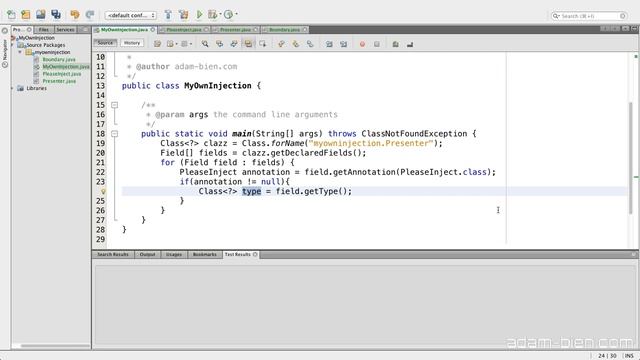Click the editor vertical scrollbar
640x360 pixels.
pos(631,158)
